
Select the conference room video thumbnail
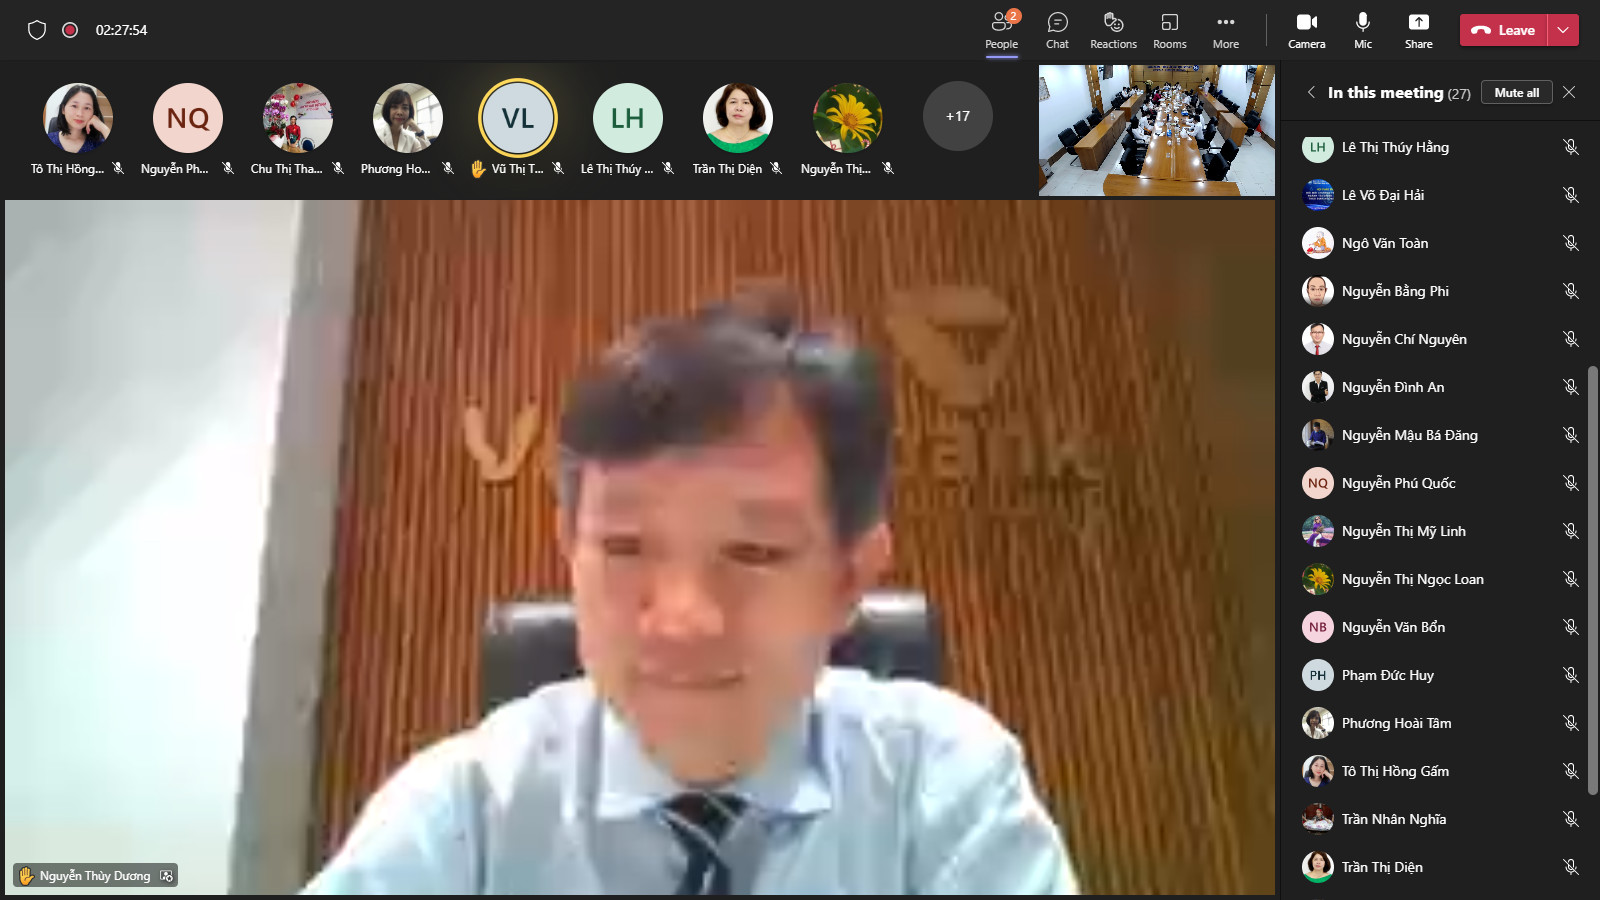tap(1156, 130)
